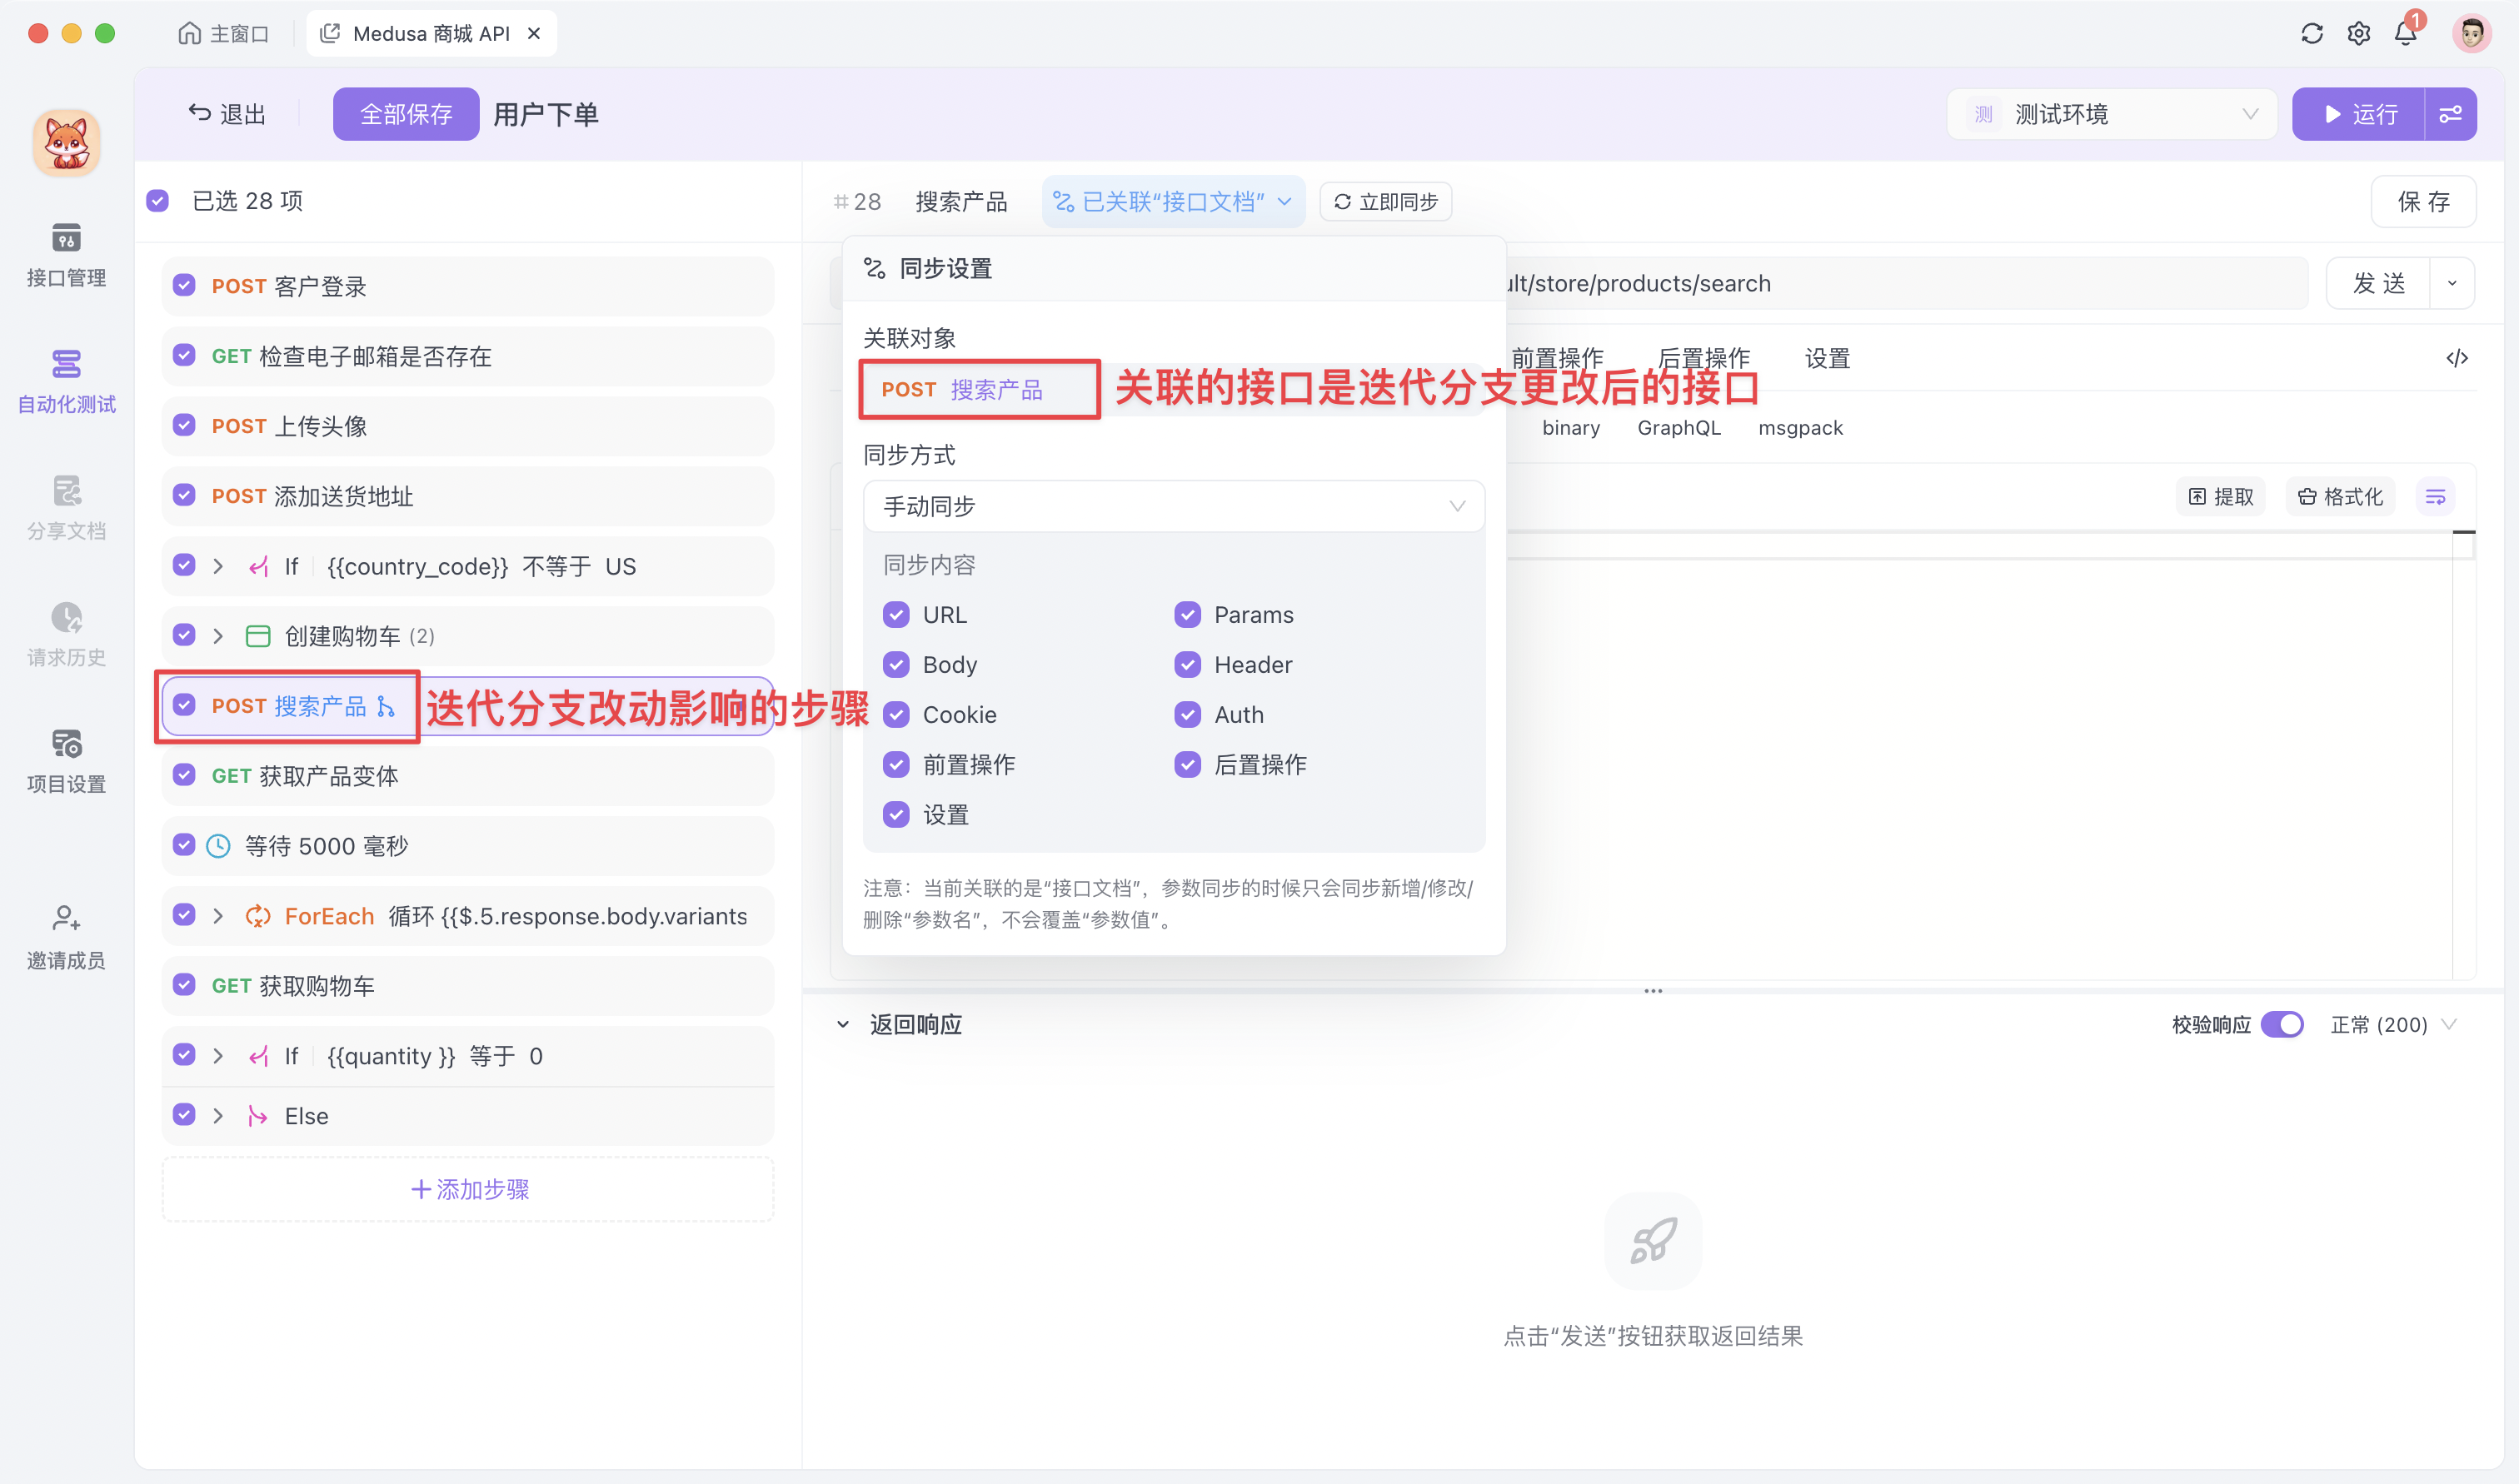This screenshot has height=1484, width=2519.
Task: Expand the ForEach loop step
Action: coord(218,915)
